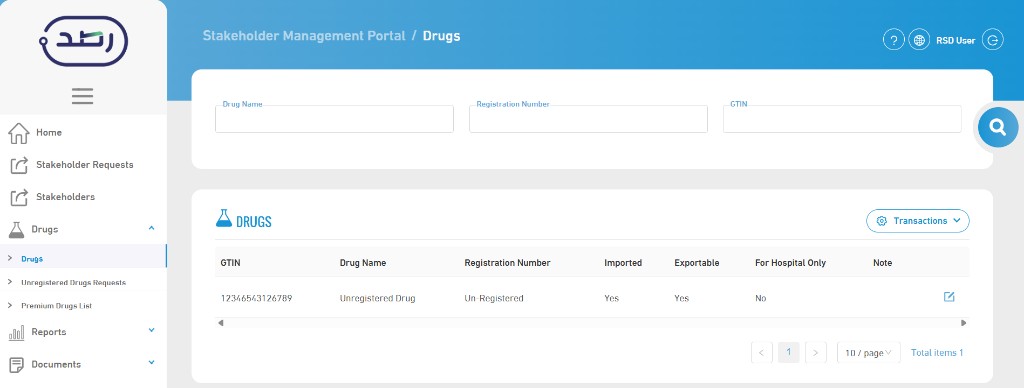Image resolution: width=1024 pixels, height=388 pixels.
Task: Click the RSD User label
Action: 955,40
